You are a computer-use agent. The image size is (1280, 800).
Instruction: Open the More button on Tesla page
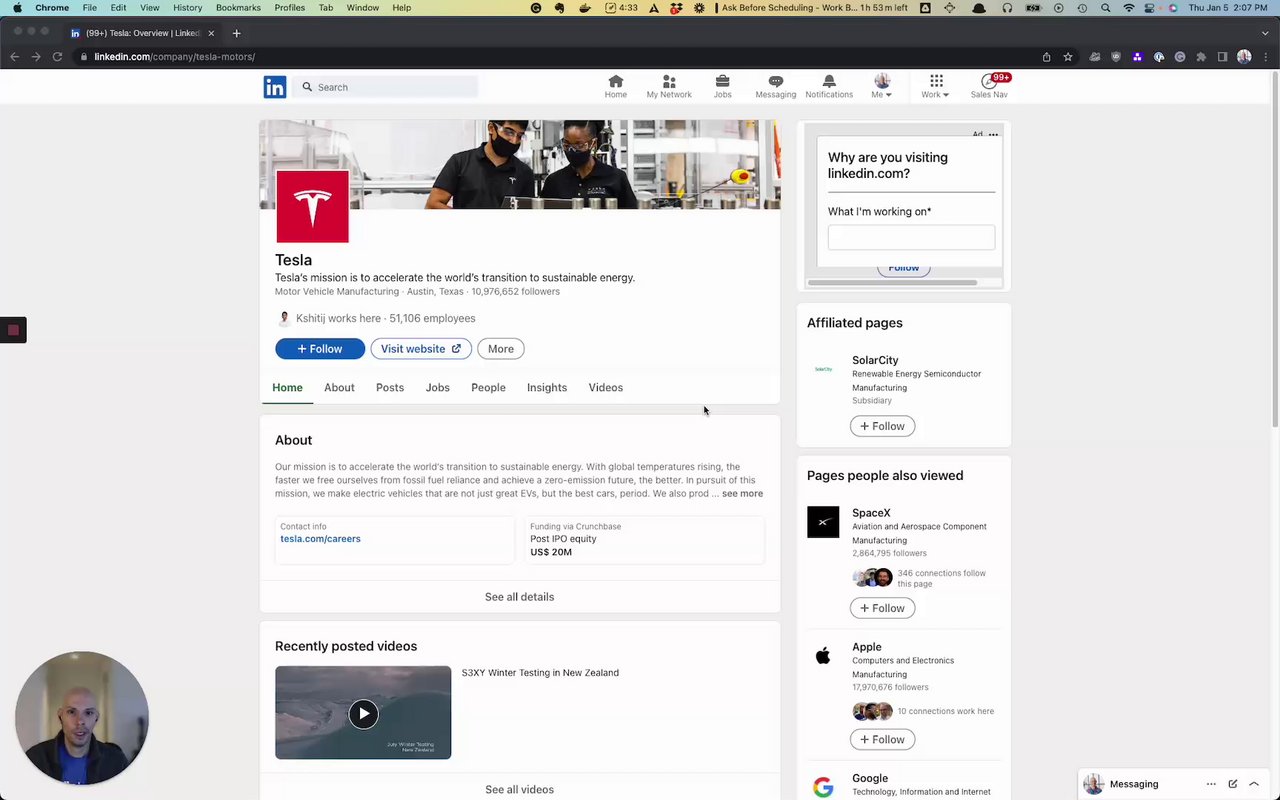pyautogui.click(x=501, y=349)
